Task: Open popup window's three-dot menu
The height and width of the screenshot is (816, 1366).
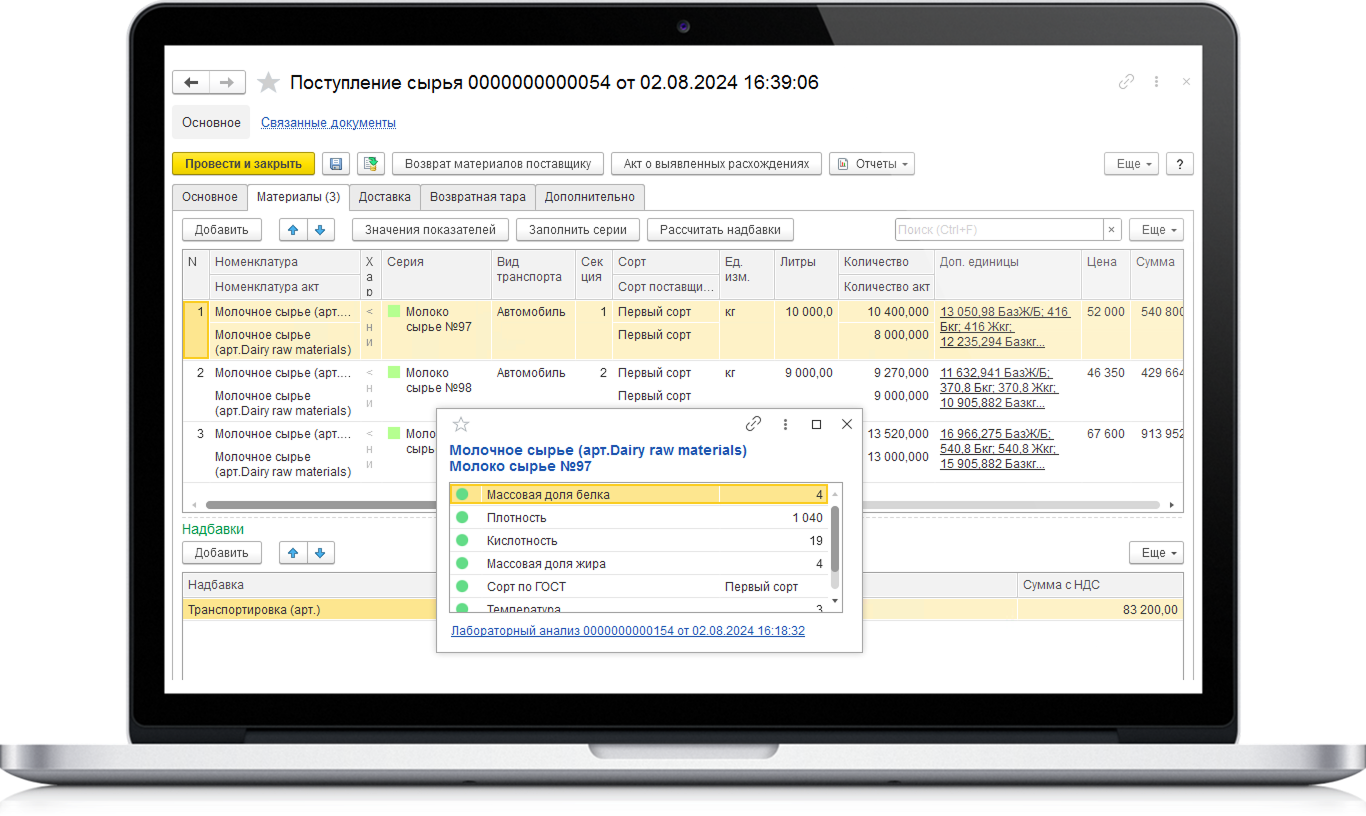Action: click(x=785, y=424)
